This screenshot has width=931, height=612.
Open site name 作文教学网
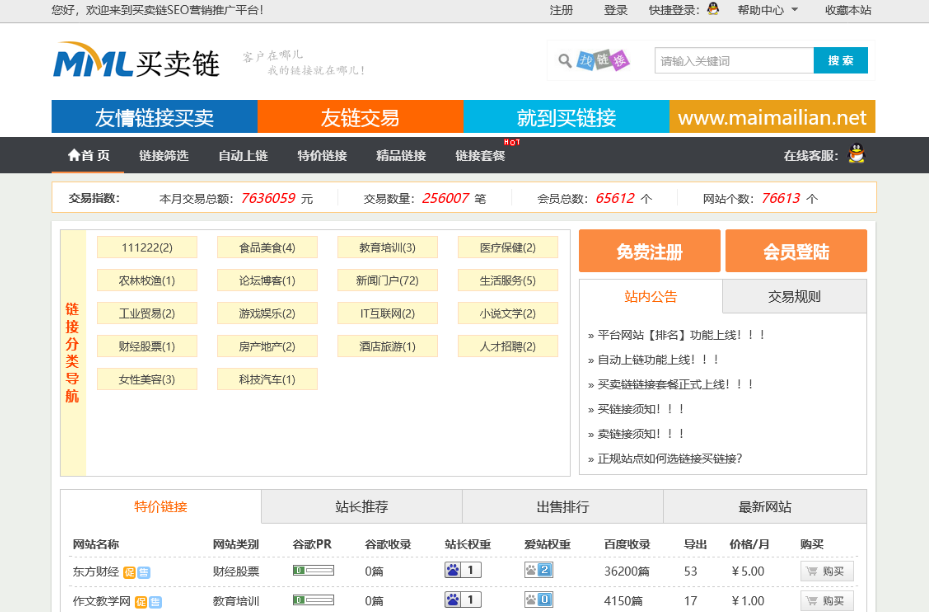pyautogui.click(x=102, y=601)
